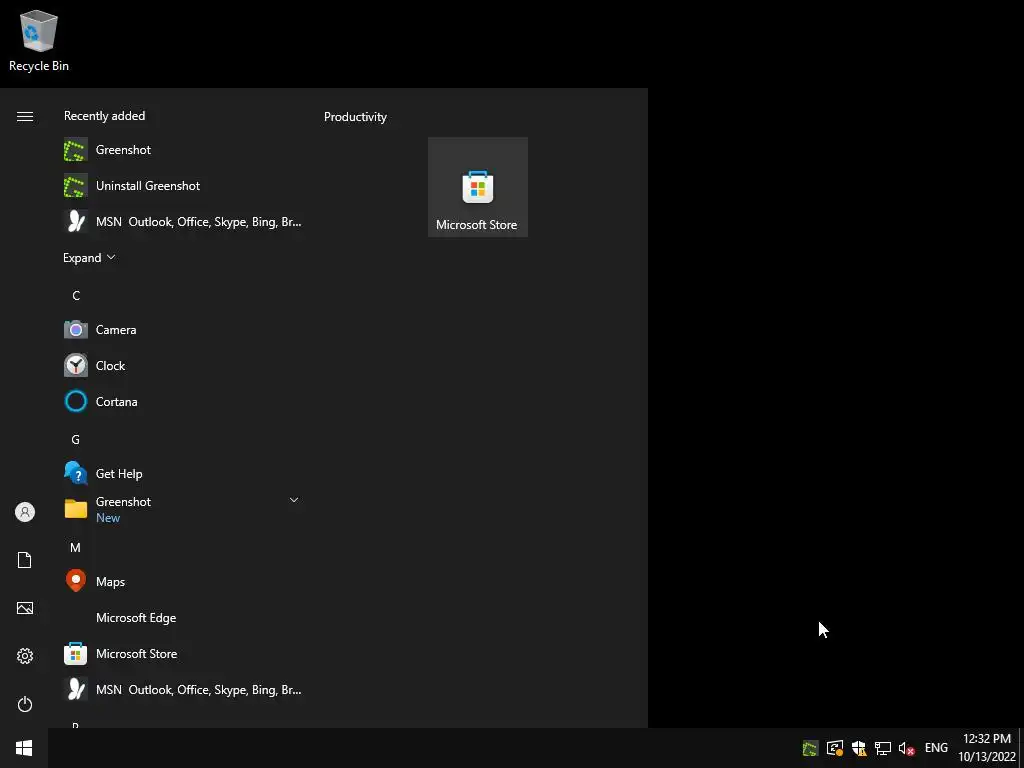Click the Windows Start button

[x=24, y=748]
